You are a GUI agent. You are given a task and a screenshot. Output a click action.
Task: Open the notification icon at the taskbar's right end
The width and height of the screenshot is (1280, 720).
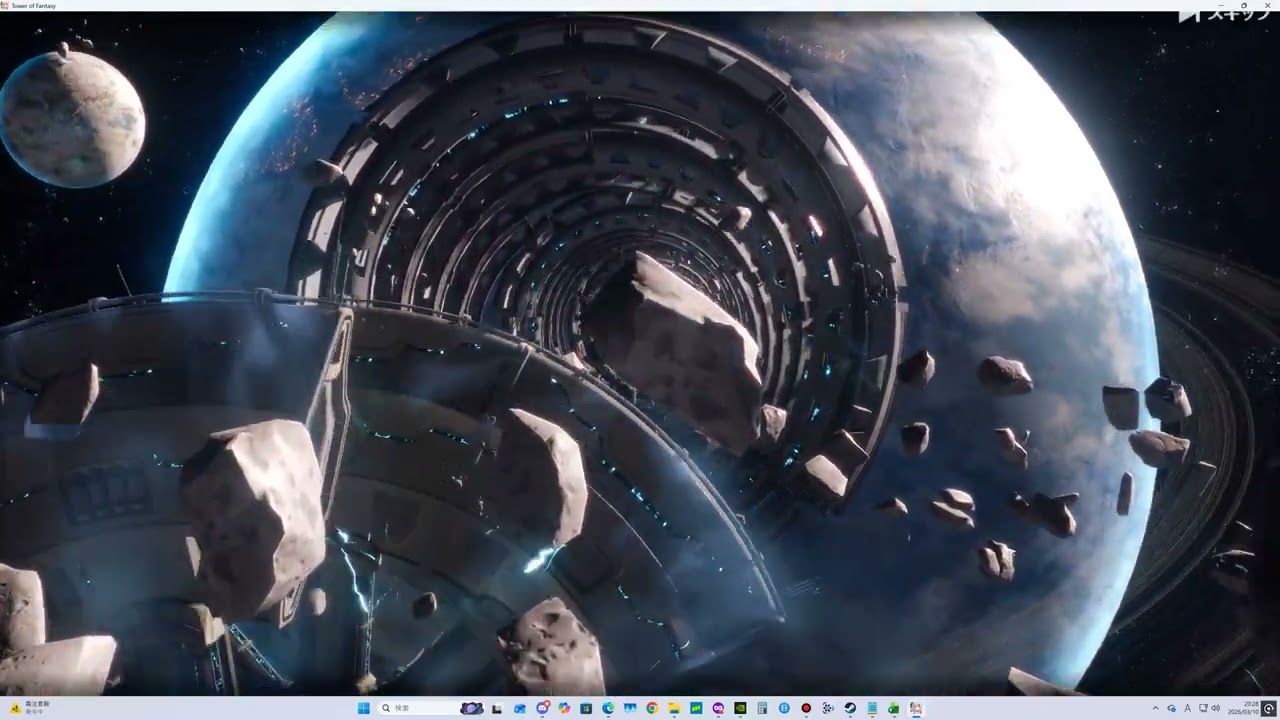1269,708
